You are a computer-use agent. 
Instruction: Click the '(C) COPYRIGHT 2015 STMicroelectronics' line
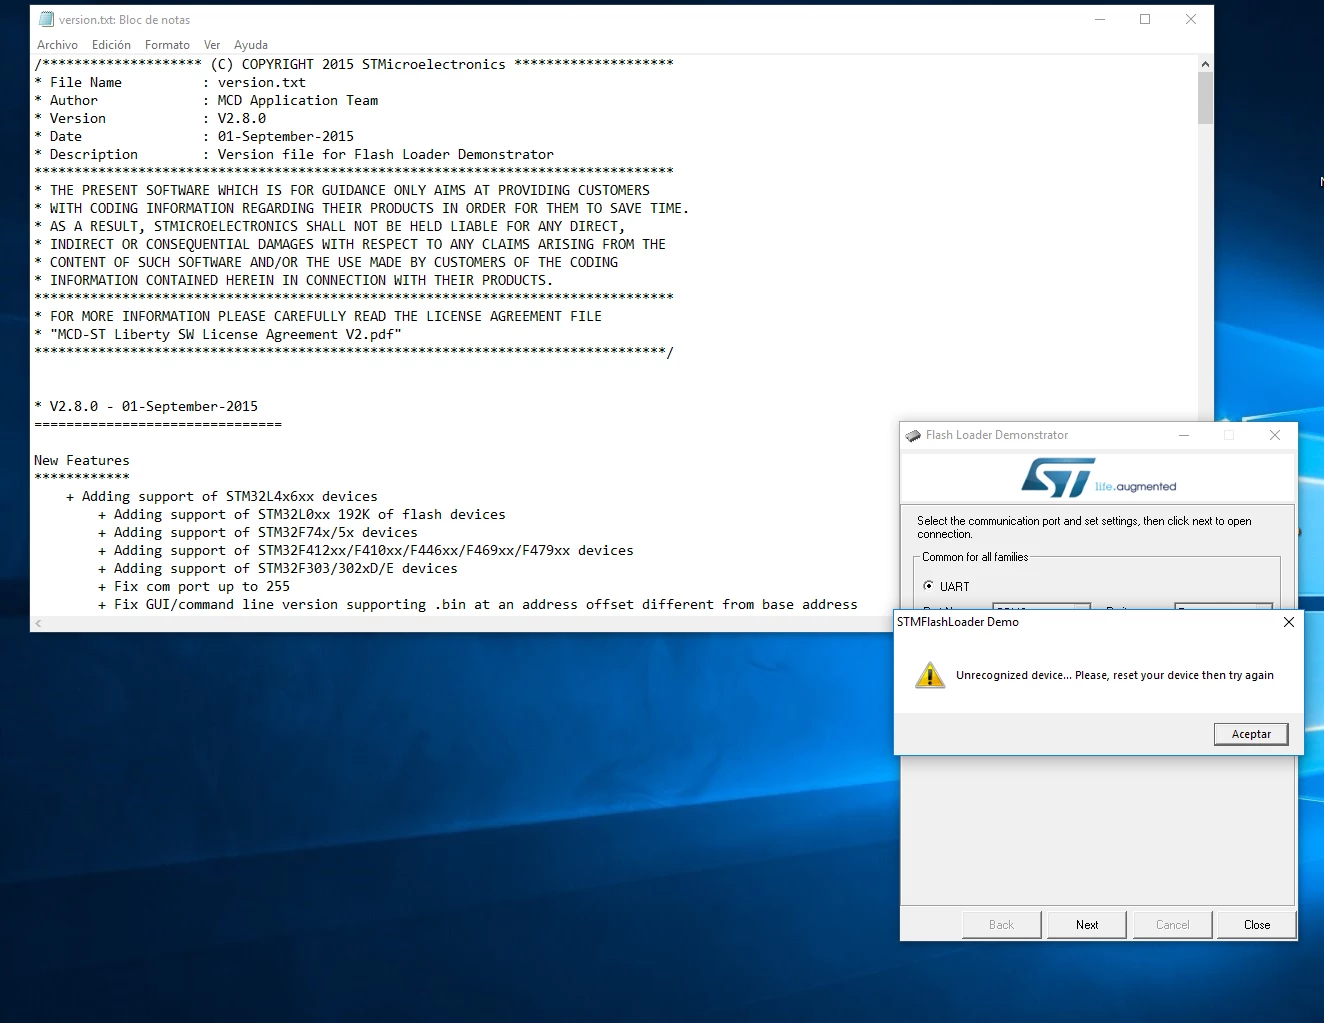(x=354, y=64)
